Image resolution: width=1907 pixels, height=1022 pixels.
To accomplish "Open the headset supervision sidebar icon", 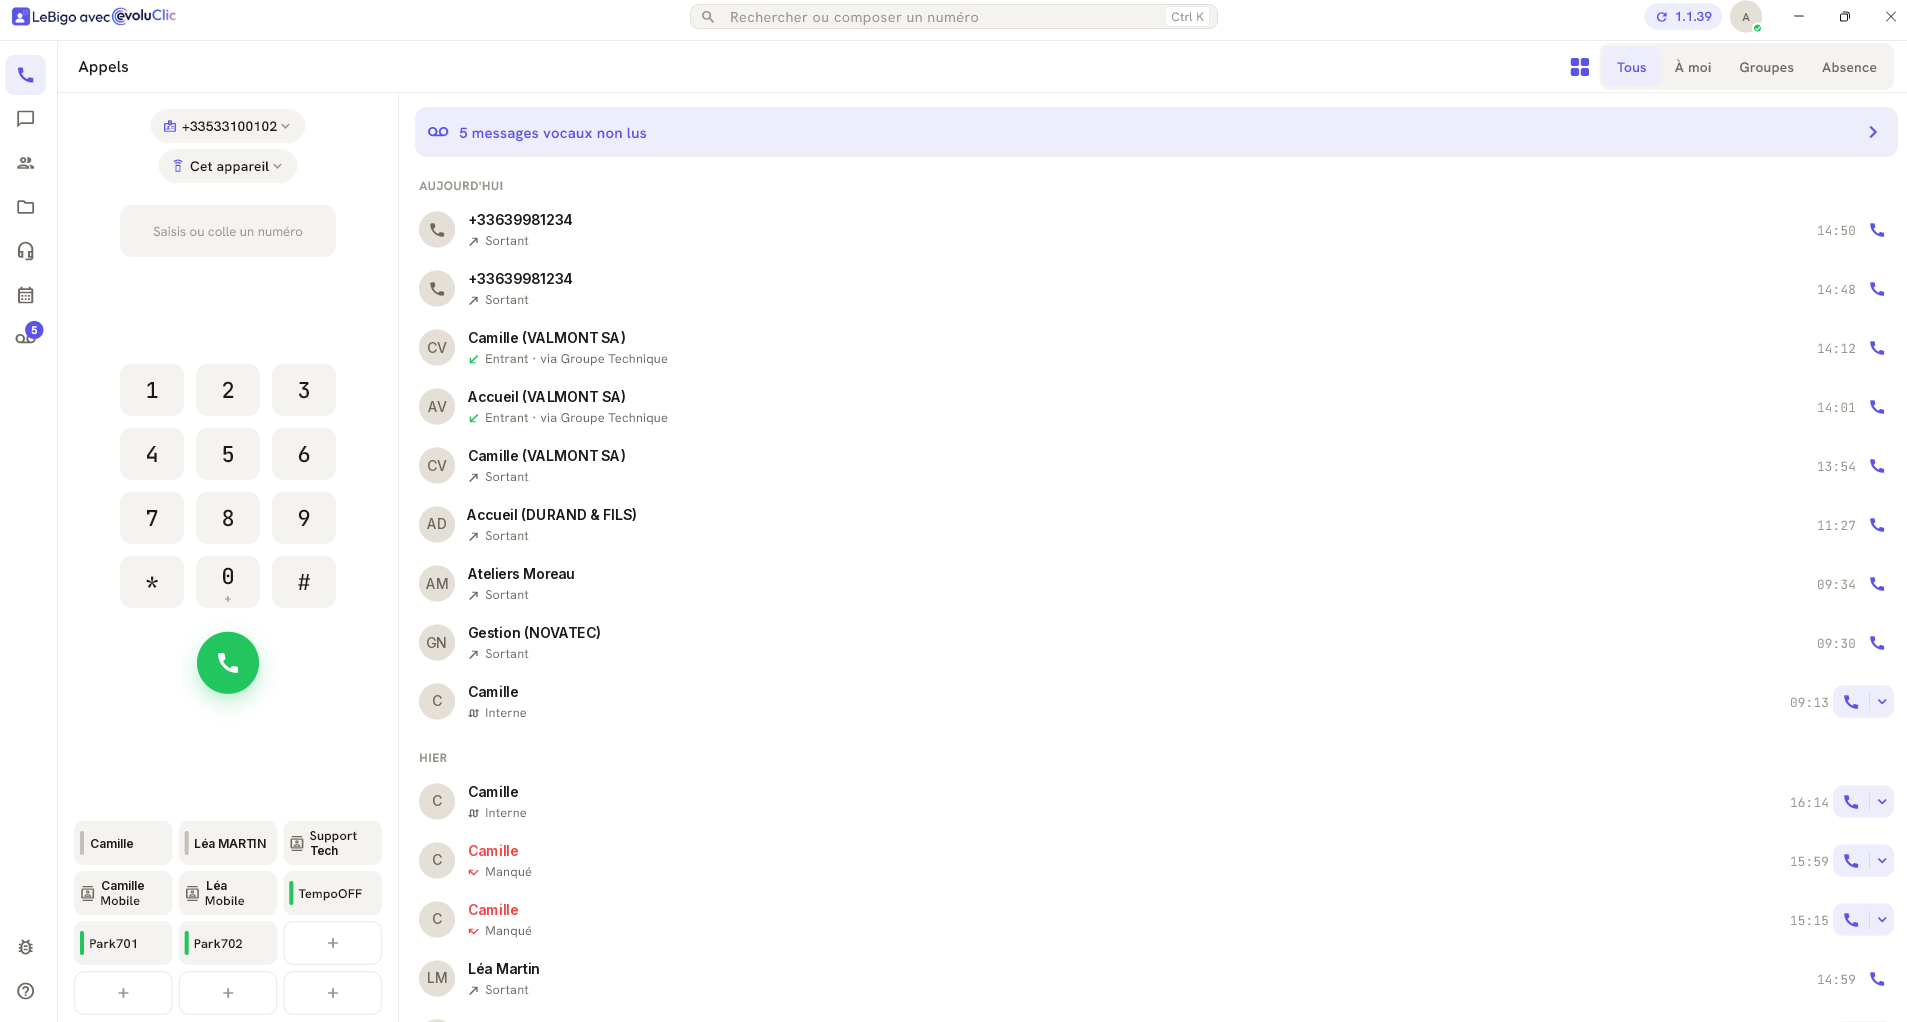I will (x=26, y=251).
